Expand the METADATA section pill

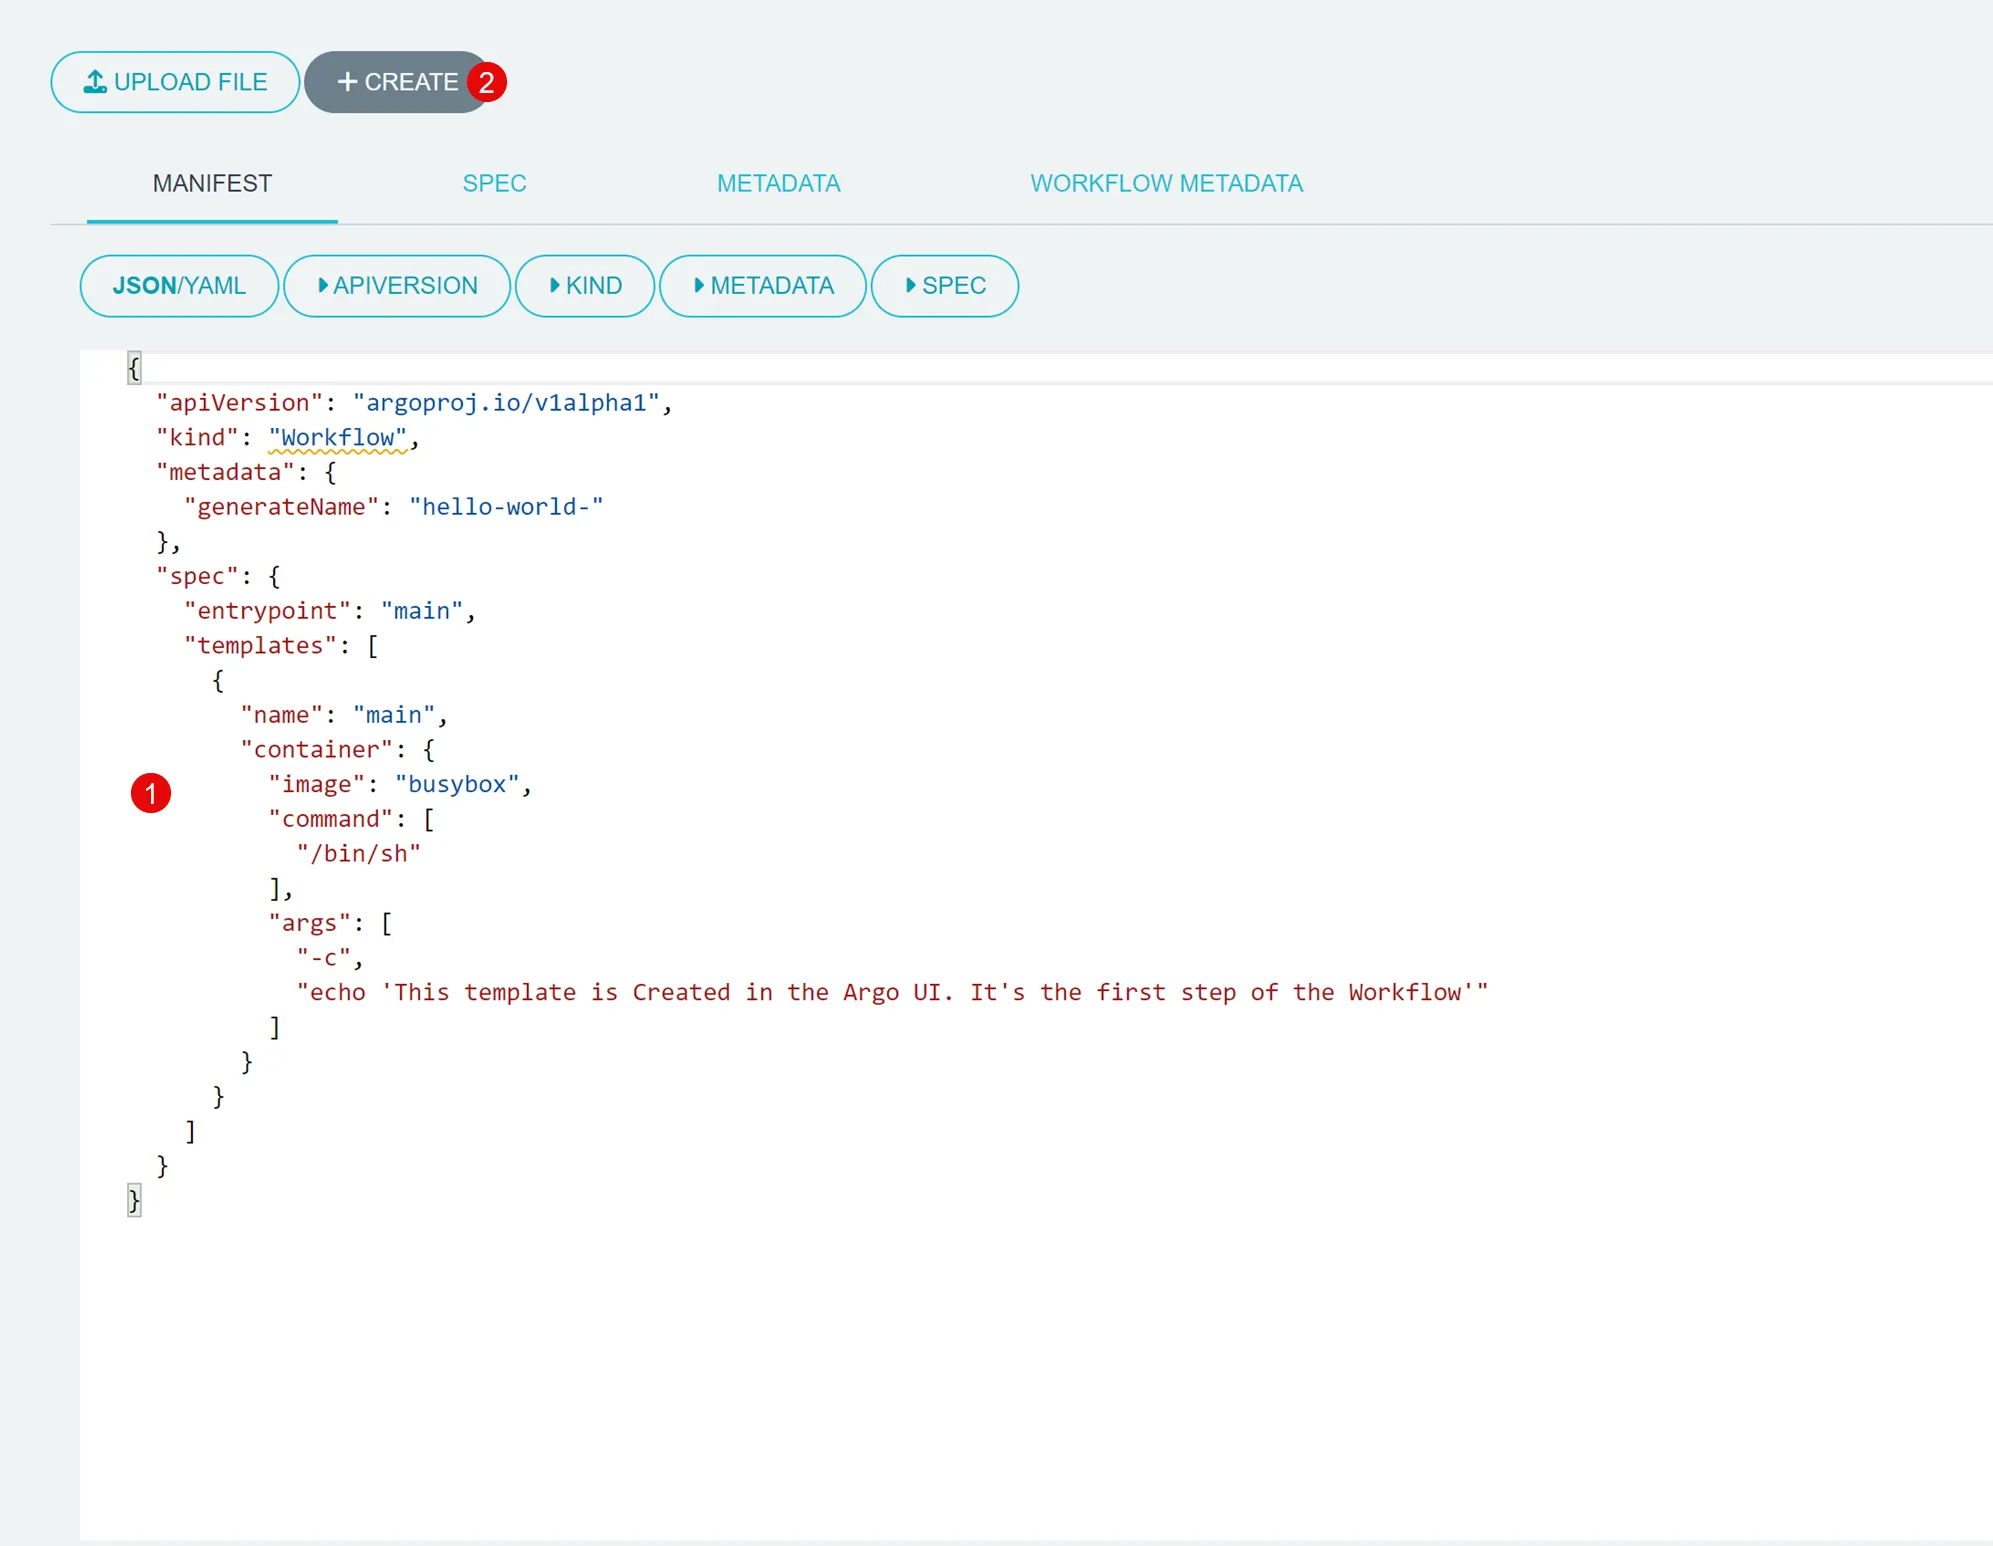pyautogui.click(x=763, y=286)
